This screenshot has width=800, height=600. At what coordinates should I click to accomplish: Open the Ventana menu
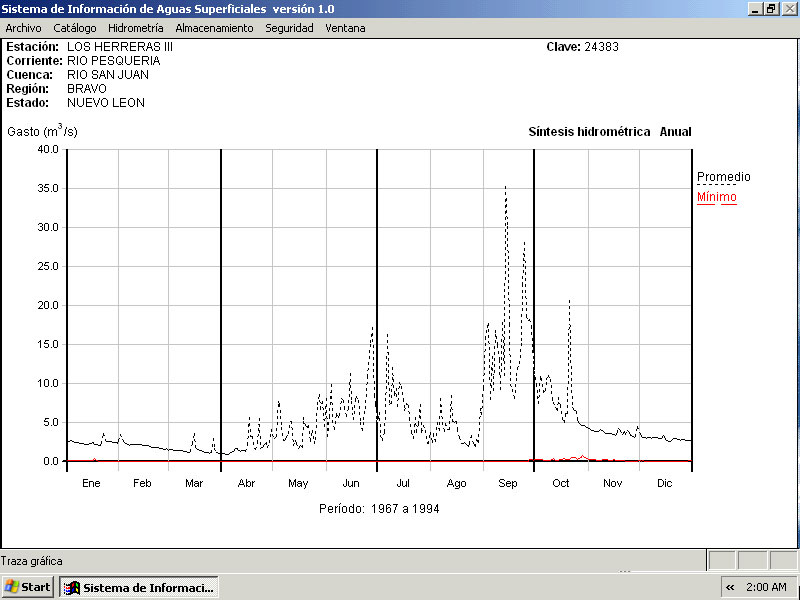click(345, 28)
